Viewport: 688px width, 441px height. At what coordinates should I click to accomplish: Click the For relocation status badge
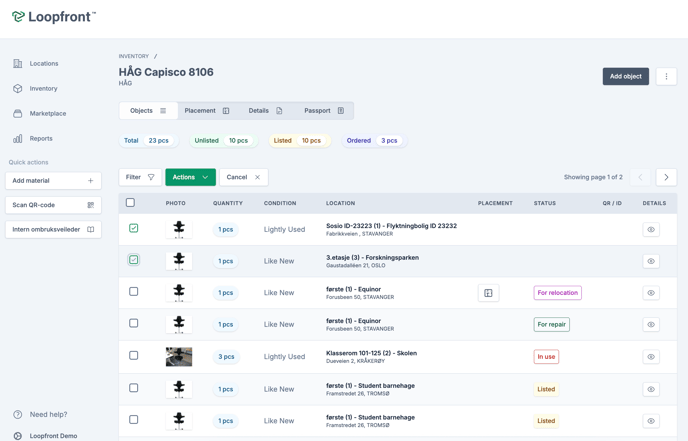558,293
